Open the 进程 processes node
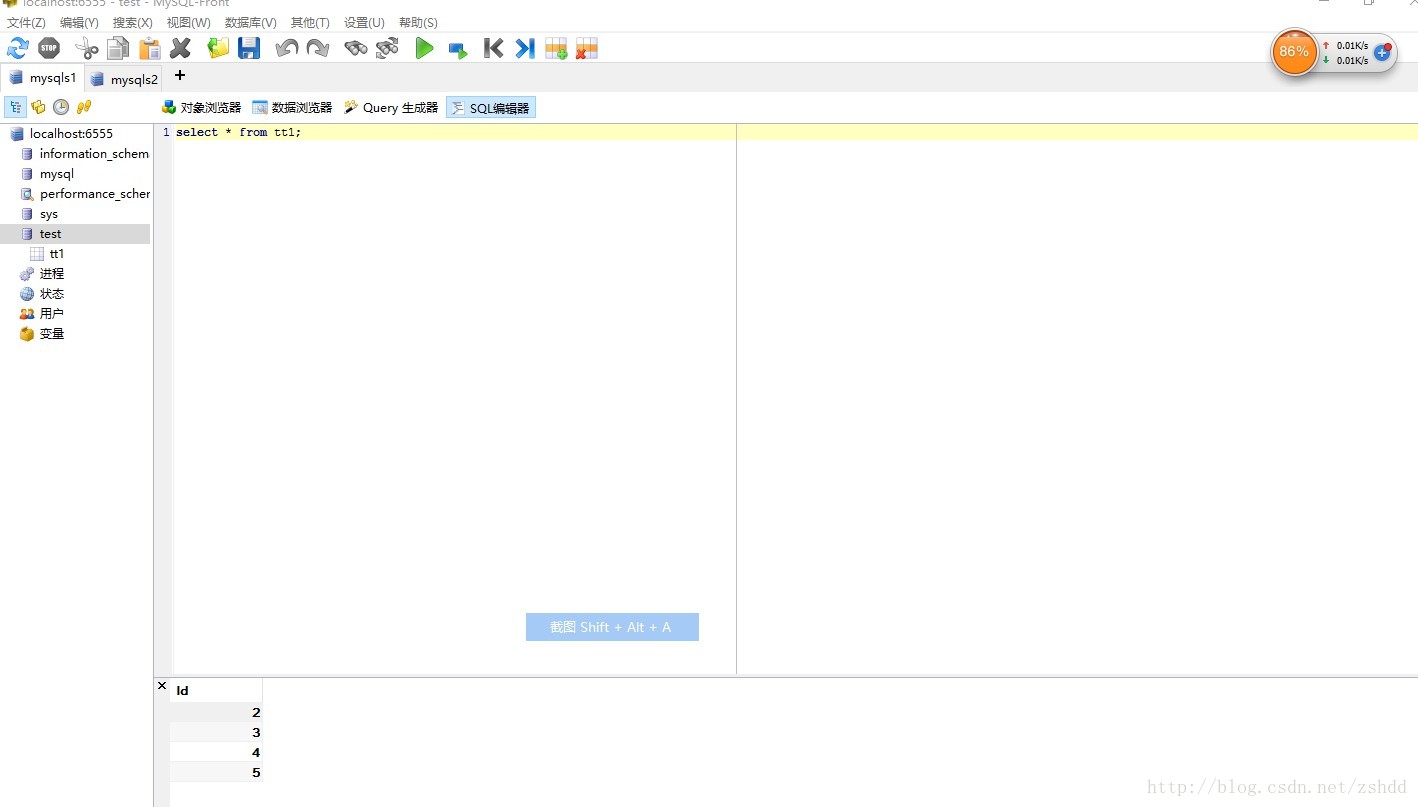 [x=51, y=273]
